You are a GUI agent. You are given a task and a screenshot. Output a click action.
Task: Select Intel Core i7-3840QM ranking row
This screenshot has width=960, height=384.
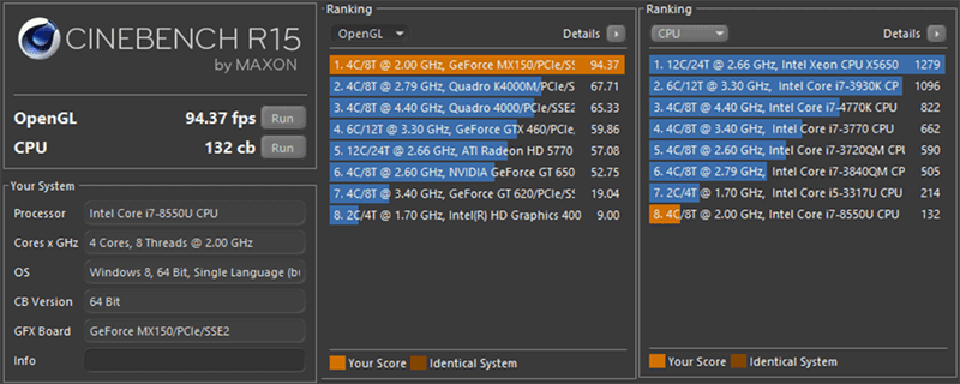(x=797, y=172)
